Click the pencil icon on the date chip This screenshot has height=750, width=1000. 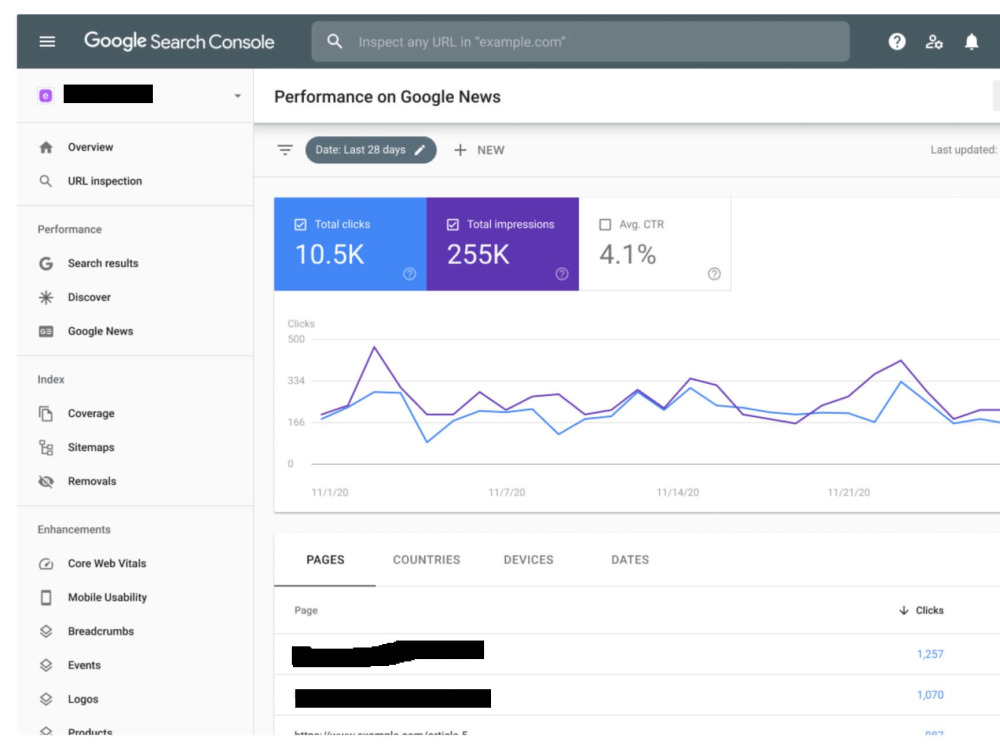[420, 150]
